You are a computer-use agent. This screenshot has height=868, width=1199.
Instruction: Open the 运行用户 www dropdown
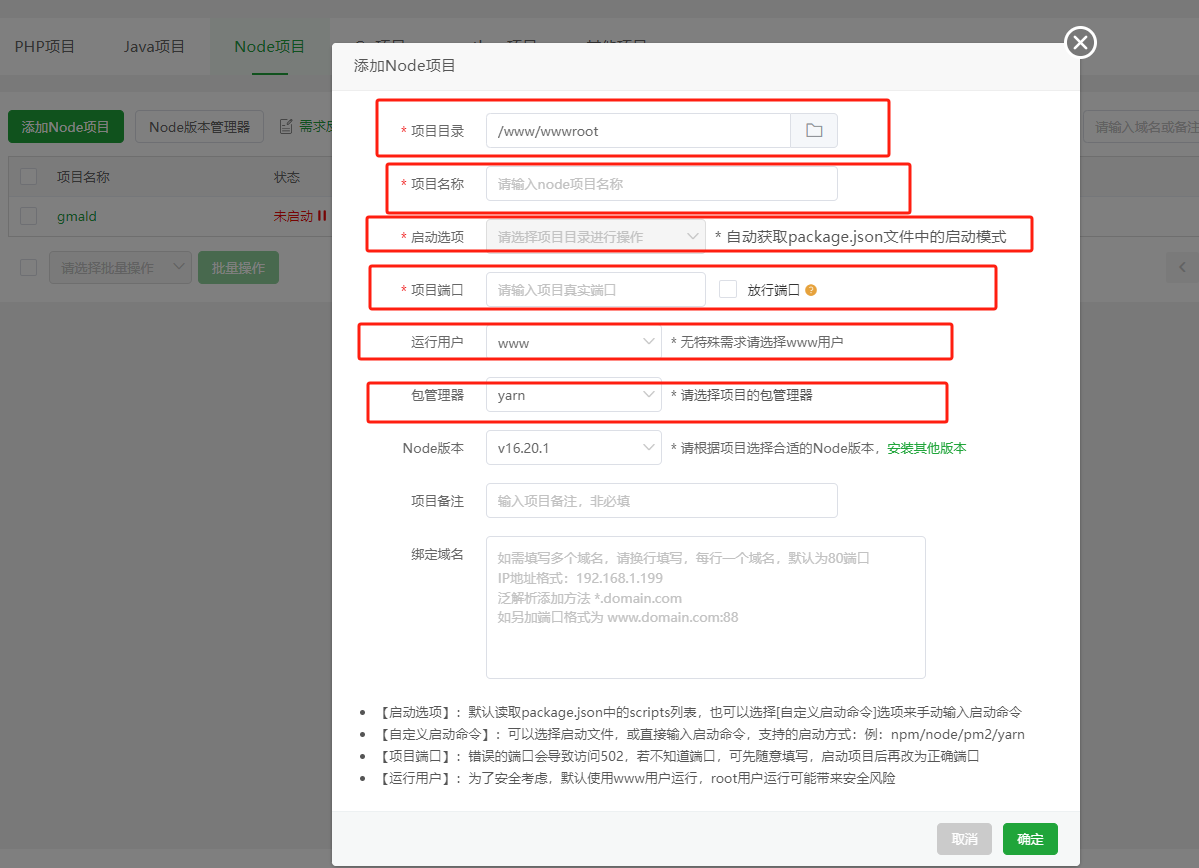[574, 343]
